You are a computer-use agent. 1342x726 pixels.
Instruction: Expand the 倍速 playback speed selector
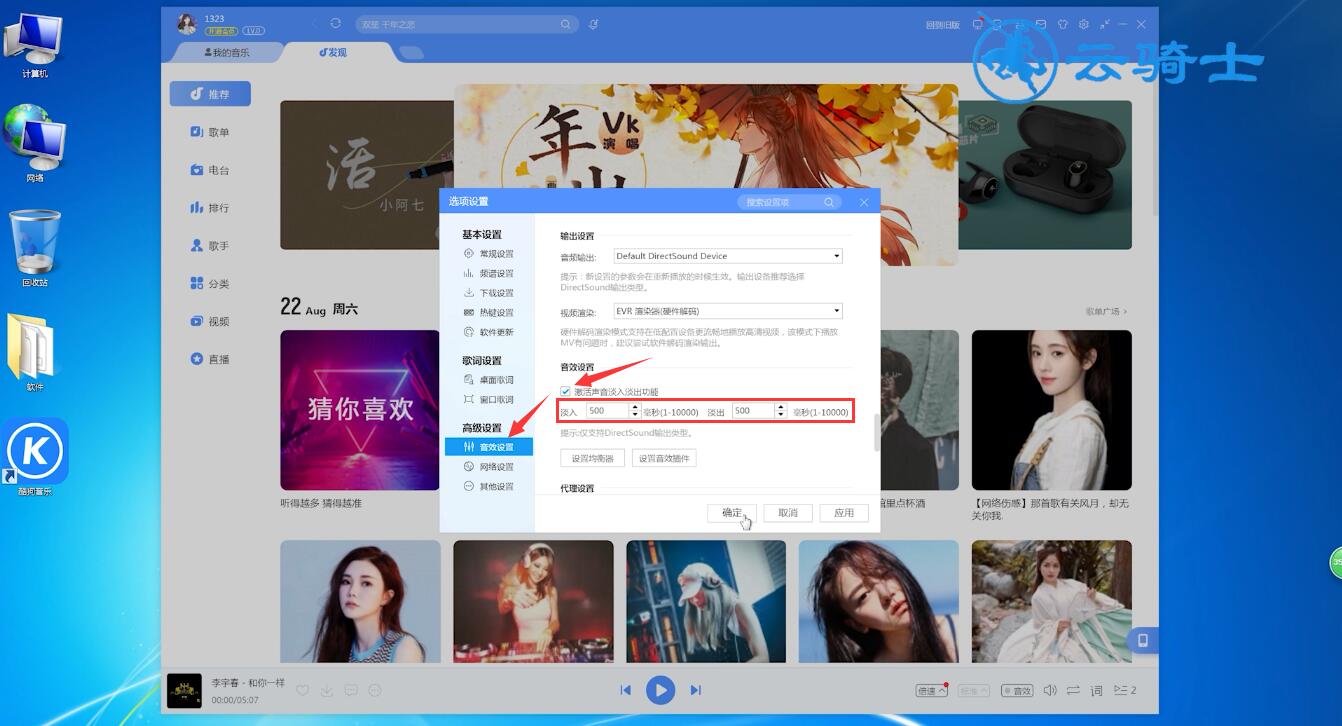point(931,691)
